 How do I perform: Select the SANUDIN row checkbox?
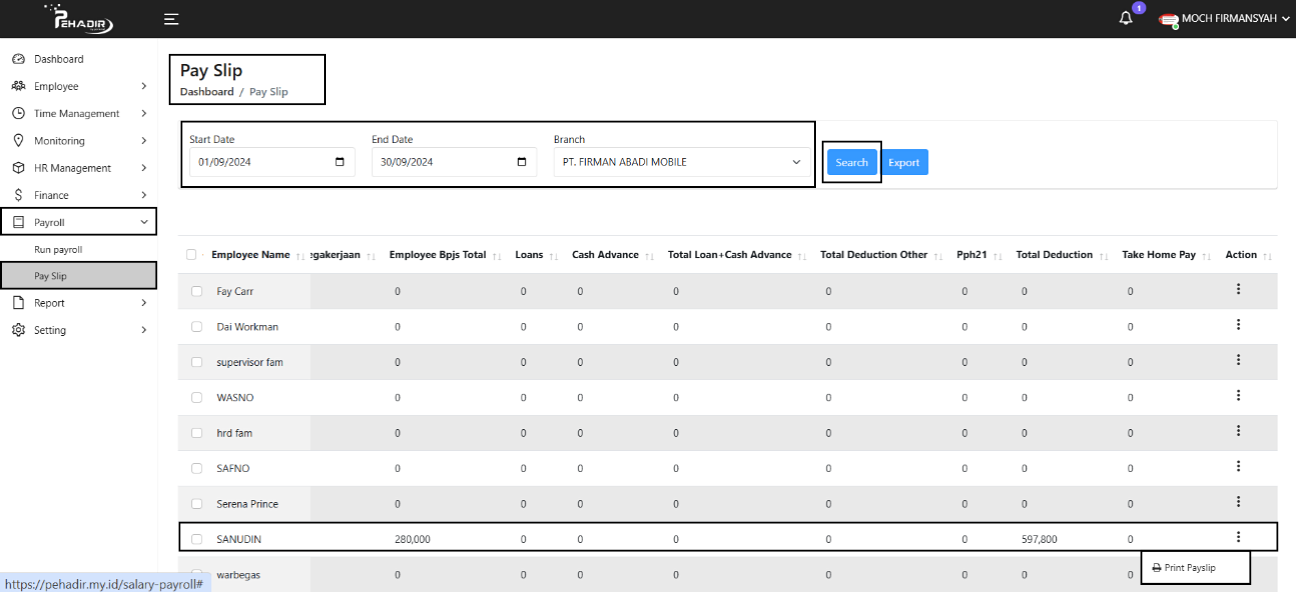click(197, 539)
